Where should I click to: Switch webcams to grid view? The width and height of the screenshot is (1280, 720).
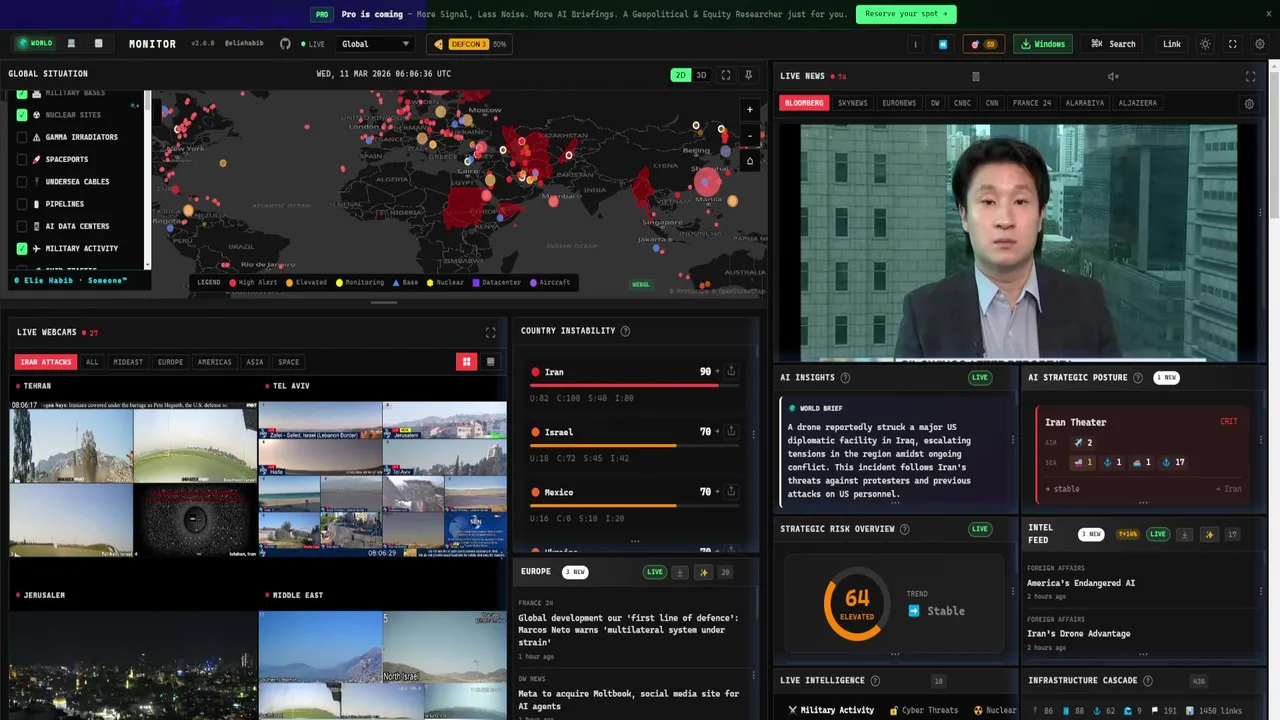[x=466, y=362]
